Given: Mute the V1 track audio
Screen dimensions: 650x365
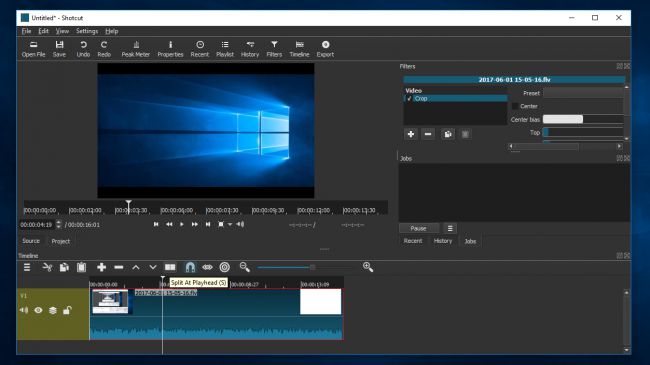Looking at the screenshot, I should click(24, 310).
